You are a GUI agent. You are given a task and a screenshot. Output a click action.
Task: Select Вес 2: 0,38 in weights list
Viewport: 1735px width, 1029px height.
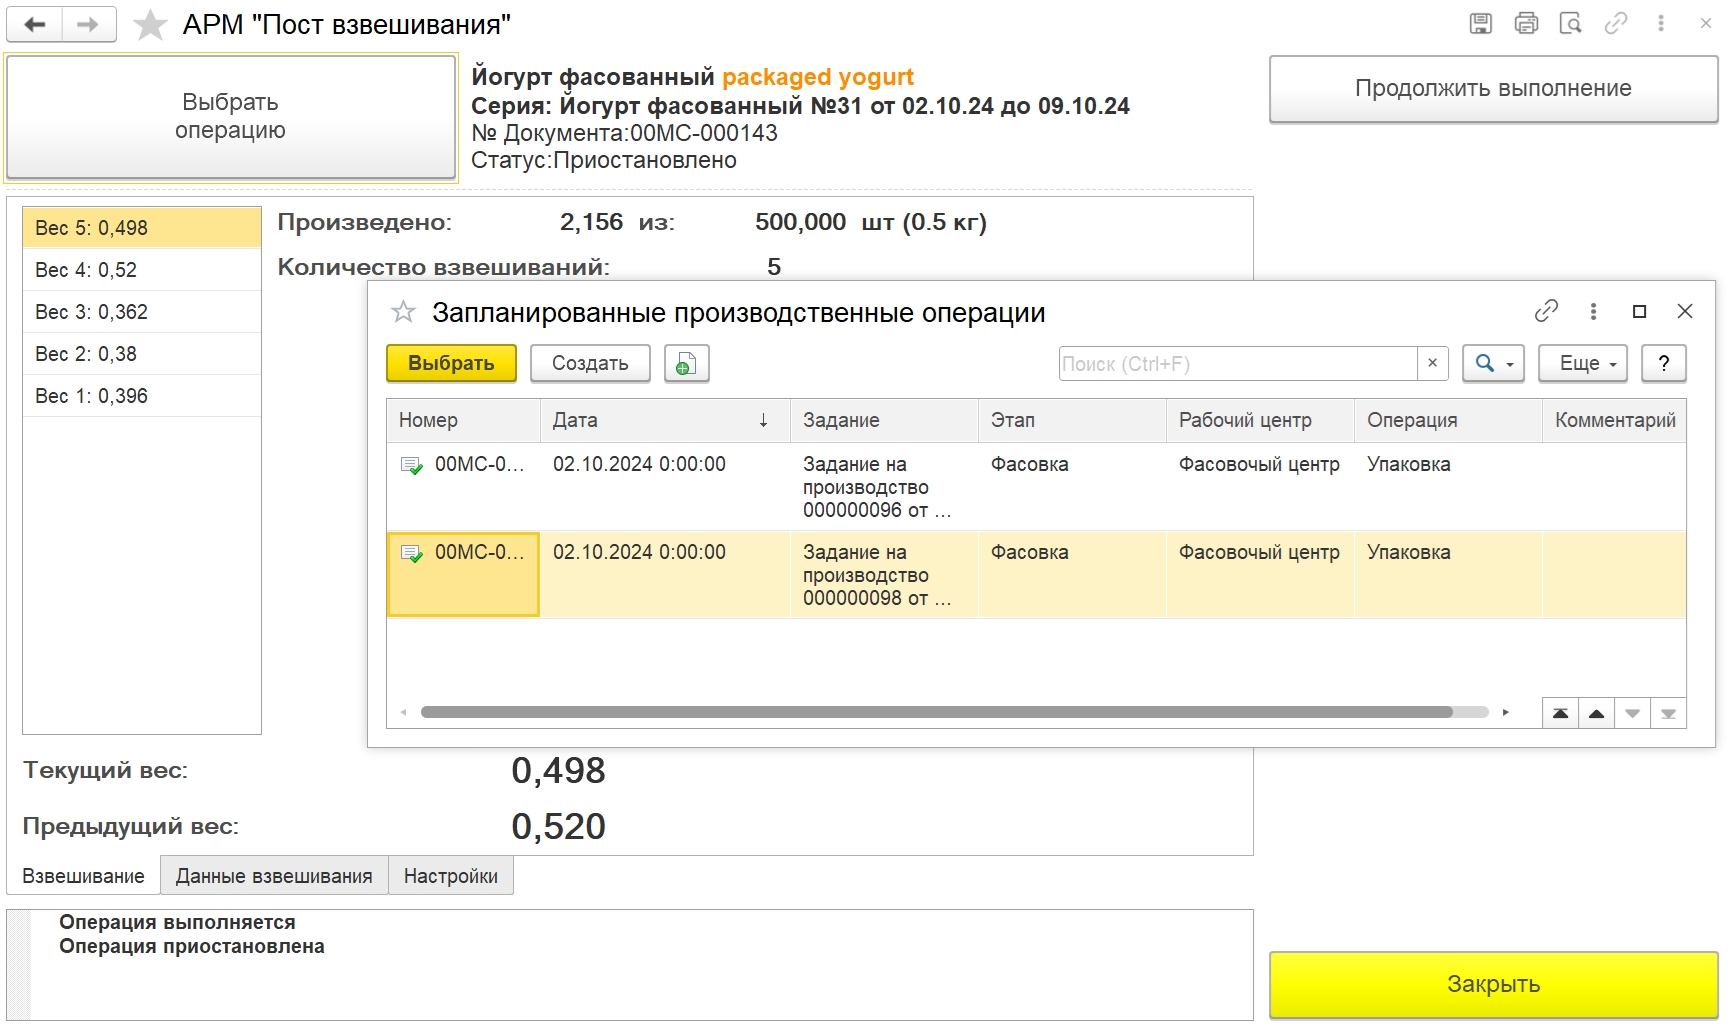pos(142,354)
